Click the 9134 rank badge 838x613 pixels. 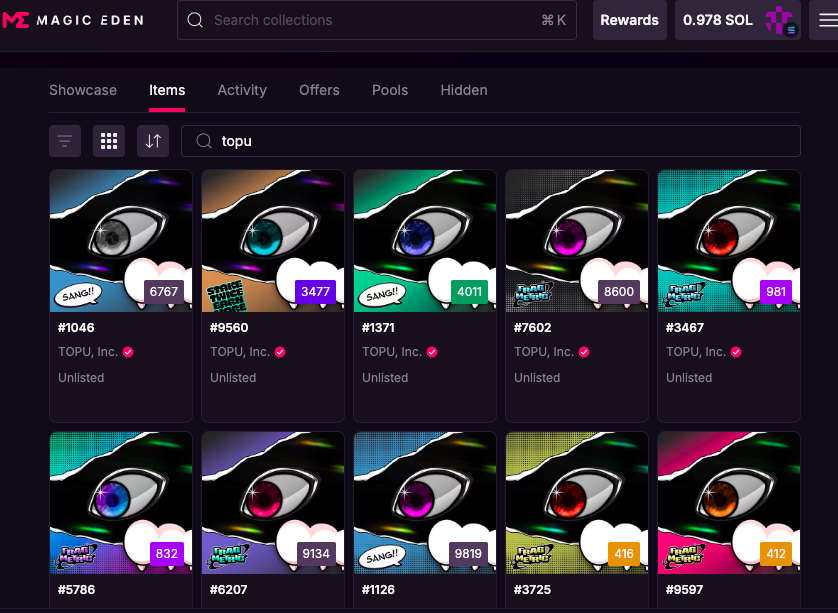click(316, 554)
